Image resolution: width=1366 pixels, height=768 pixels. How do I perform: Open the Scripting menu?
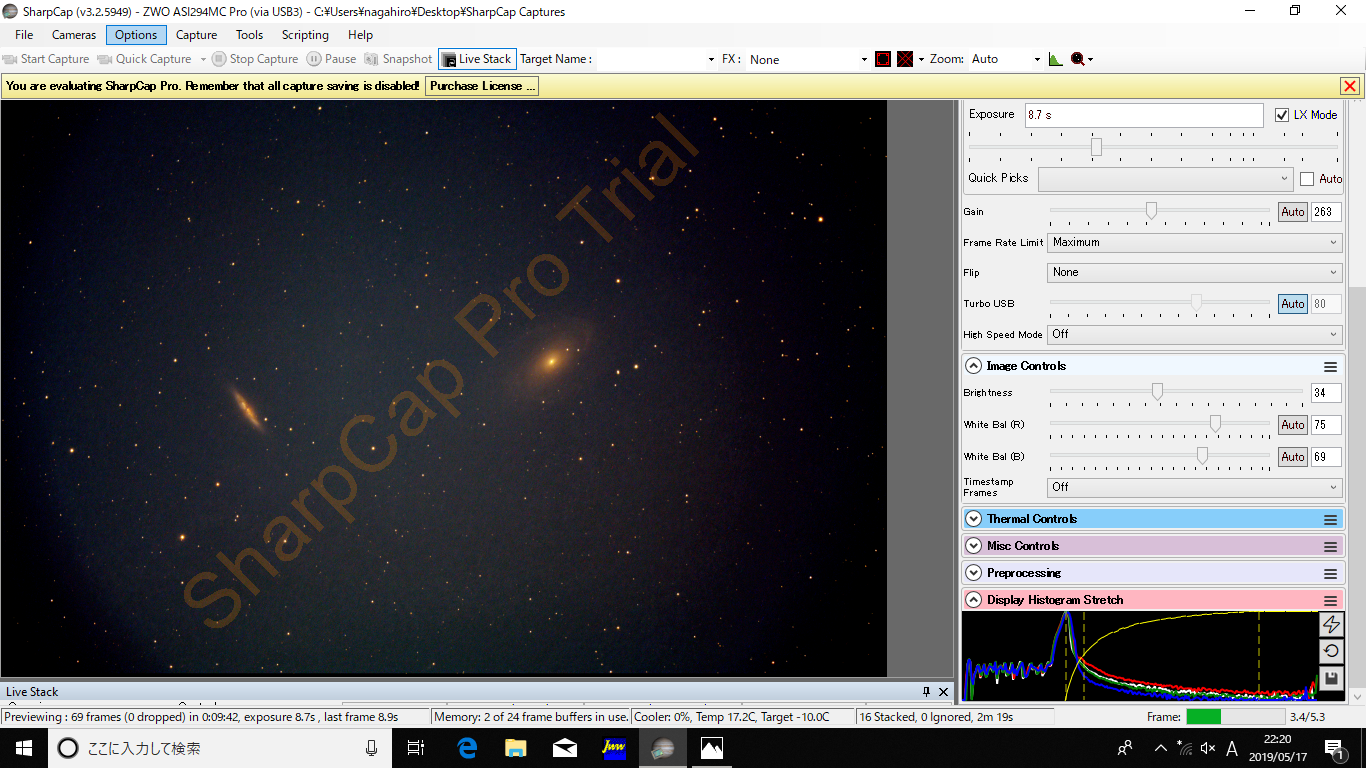pos(305,35)
